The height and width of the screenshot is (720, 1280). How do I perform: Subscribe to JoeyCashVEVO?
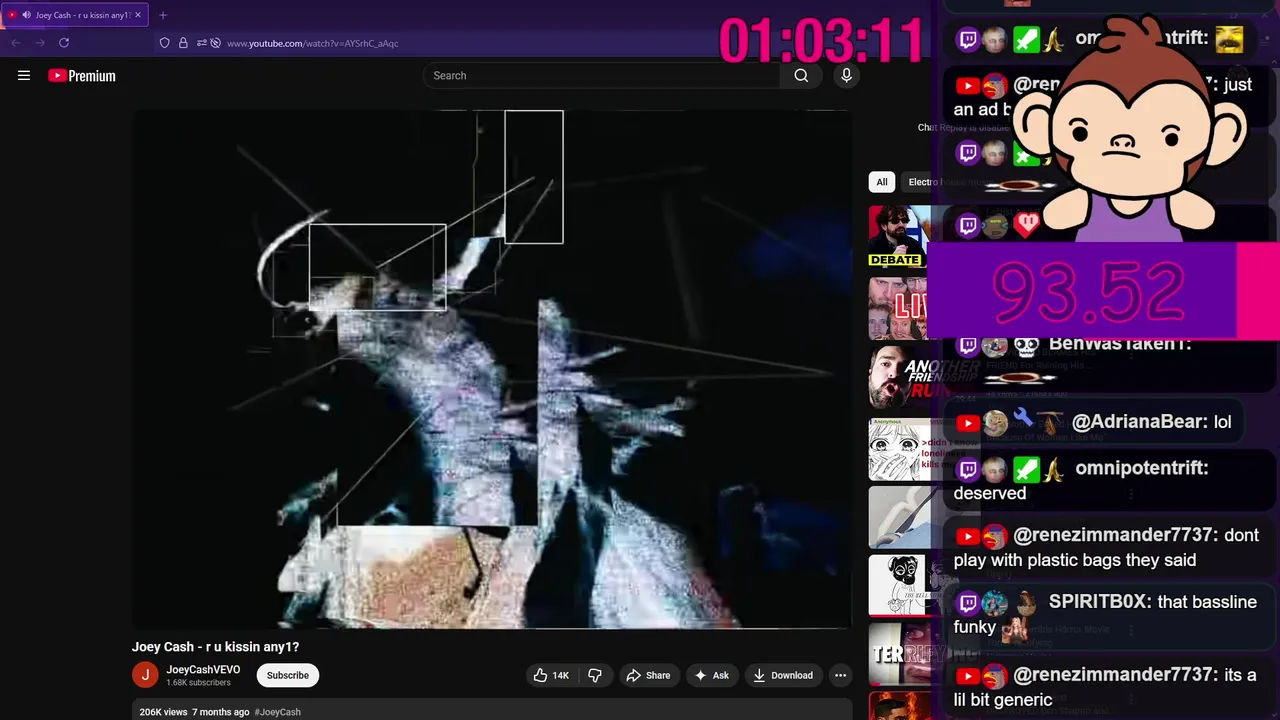tap(287, 675)
